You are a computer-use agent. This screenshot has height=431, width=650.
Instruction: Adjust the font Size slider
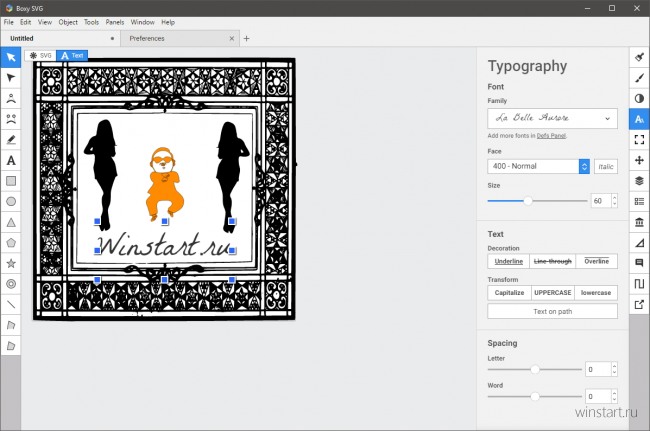(x=538, y=201)
